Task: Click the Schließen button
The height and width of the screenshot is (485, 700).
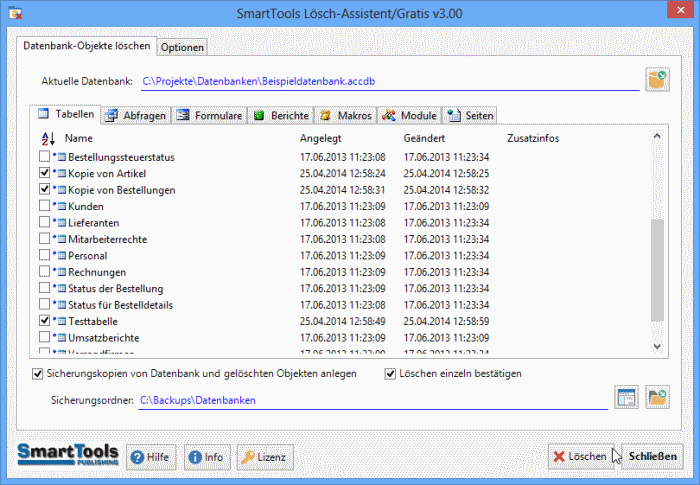Action: pos(652,456)
